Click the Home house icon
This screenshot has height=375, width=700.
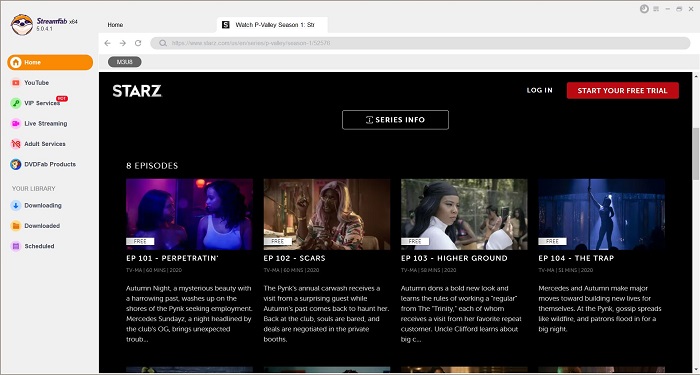pyautogui.click(x=16, y=62)
